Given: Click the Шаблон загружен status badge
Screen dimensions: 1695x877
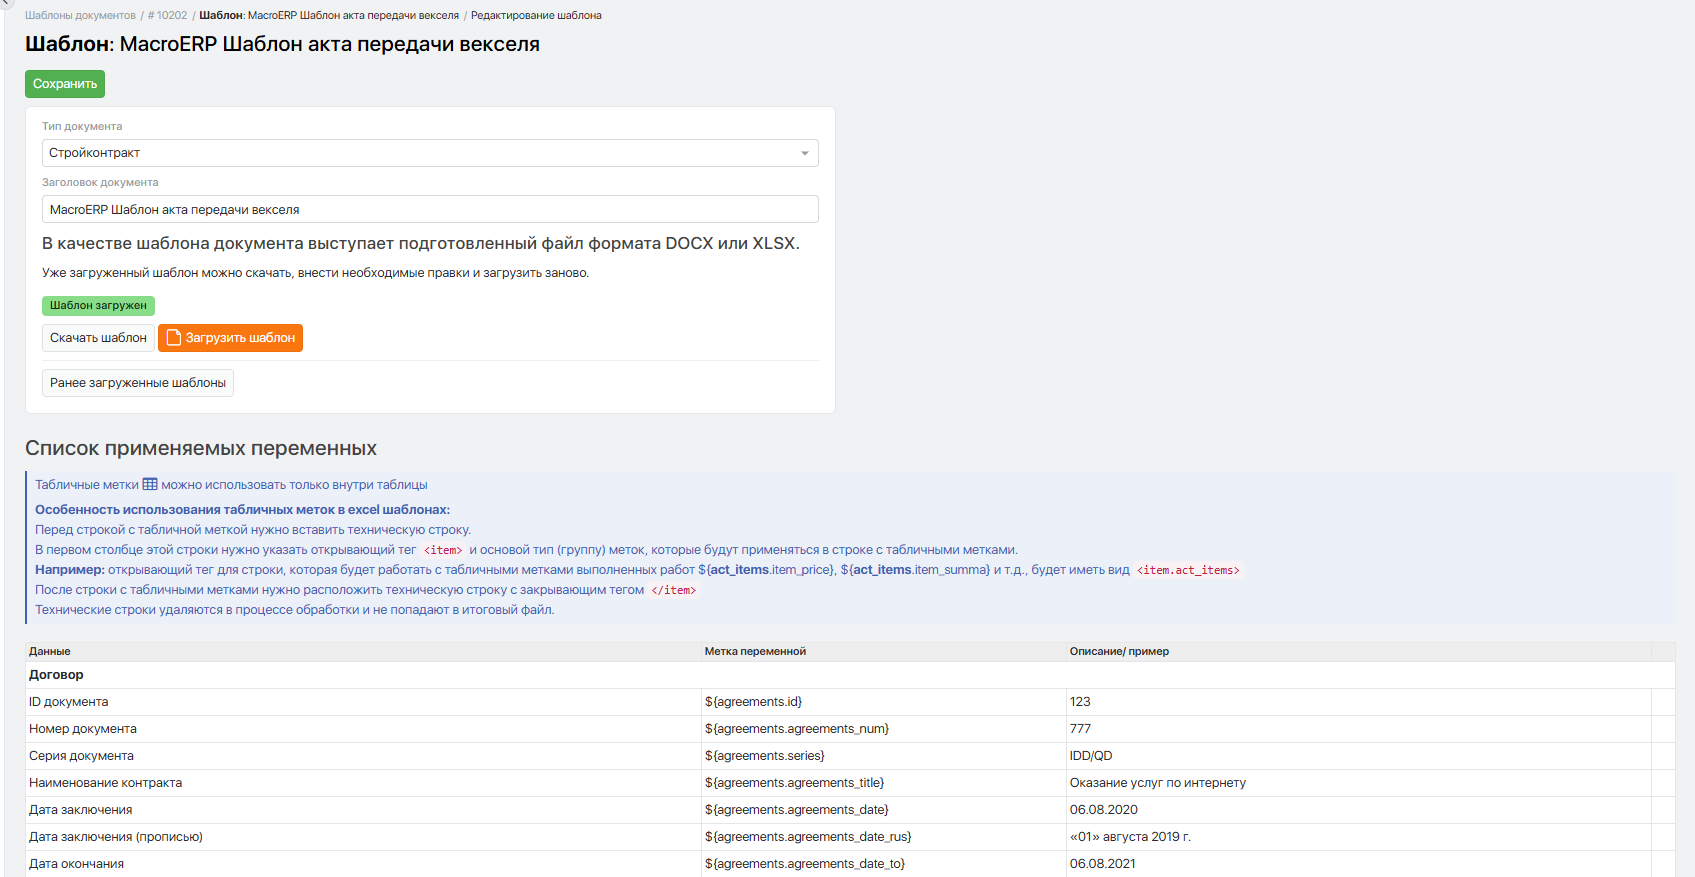Looking at the screenshot, I should point(98,305).
